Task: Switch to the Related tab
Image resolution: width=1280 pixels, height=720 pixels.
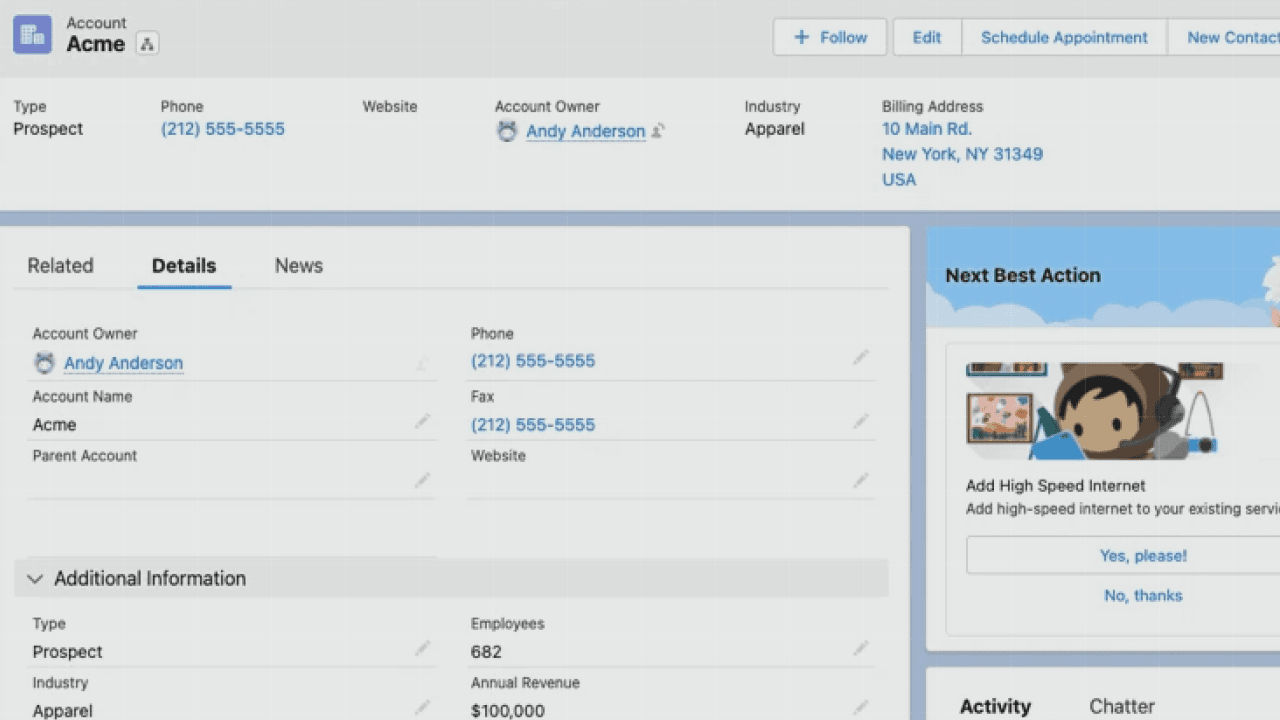Action: (60, 266)
